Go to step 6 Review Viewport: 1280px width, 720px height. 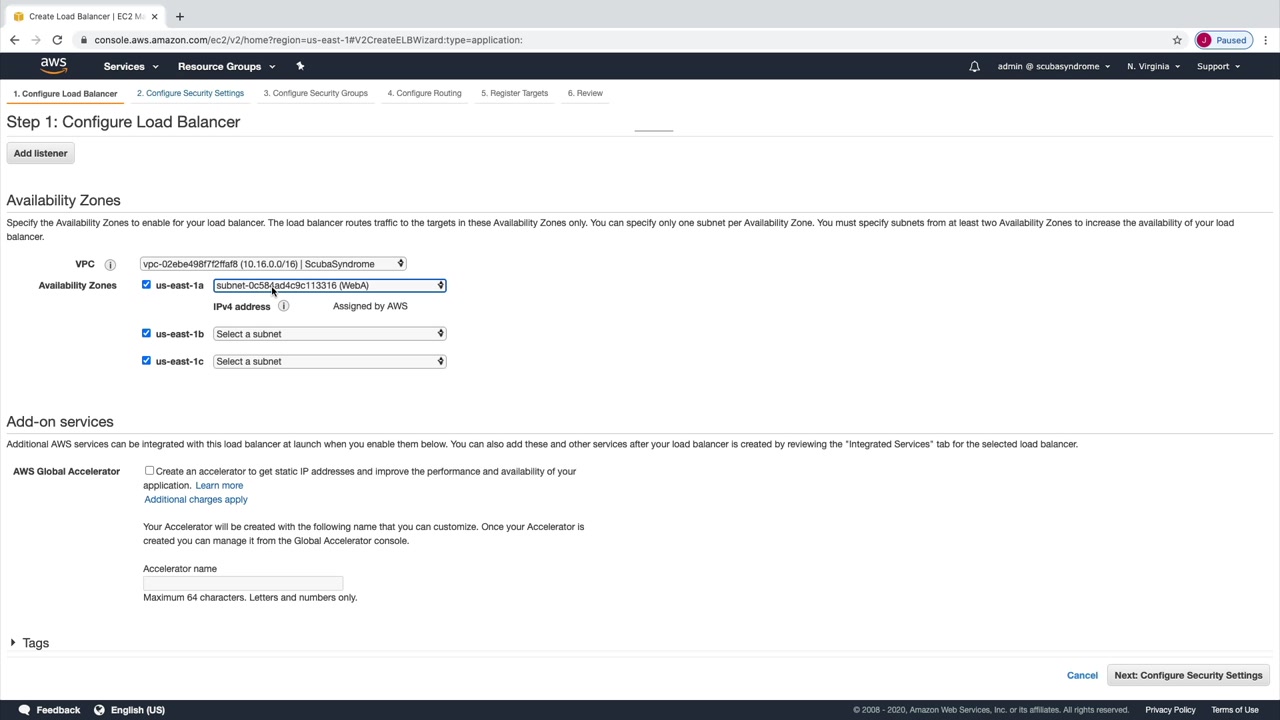[585, 93]
